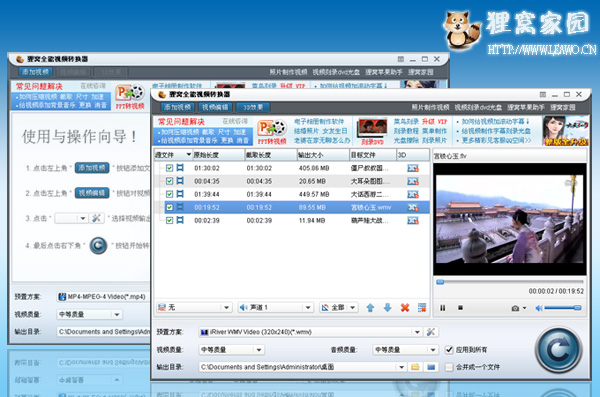This screenshot has width=600, height=397.
Task: Stop the video preview
Action: tap(460, 308)
